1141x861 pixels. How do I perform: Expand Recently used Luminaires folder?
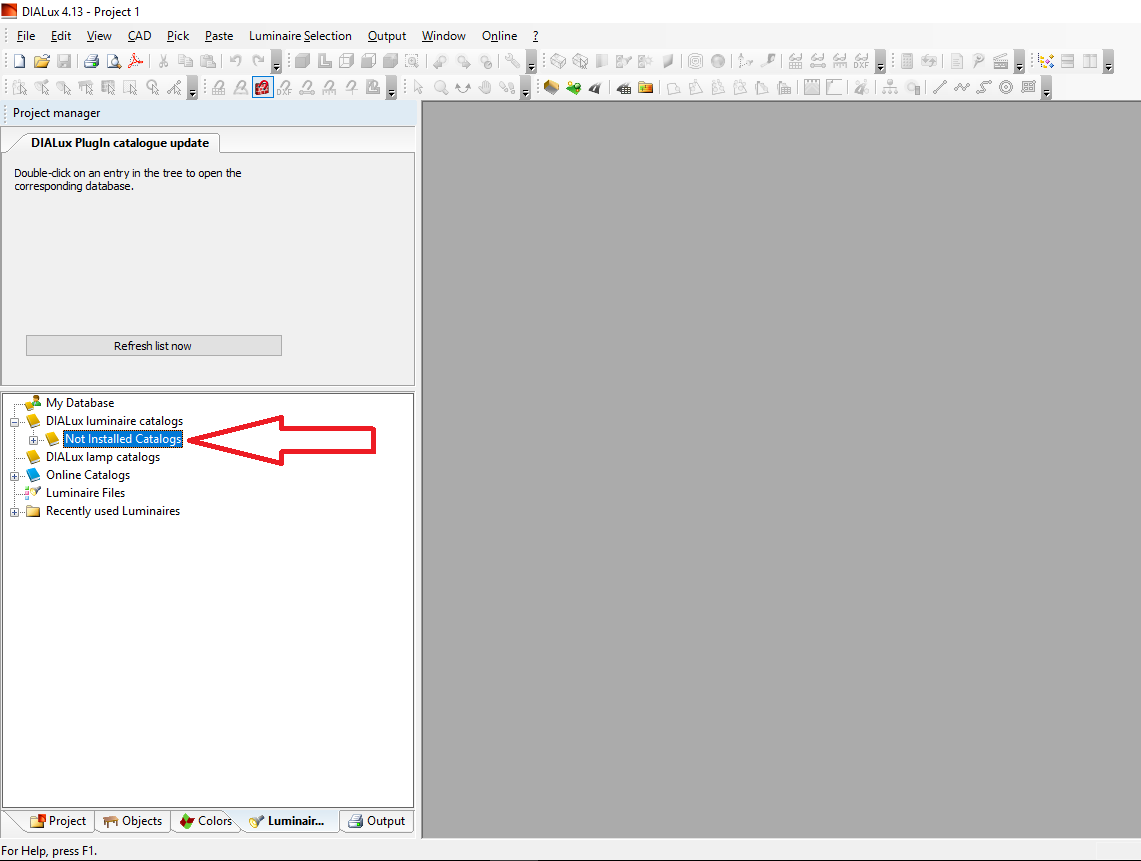pos(15,512)
